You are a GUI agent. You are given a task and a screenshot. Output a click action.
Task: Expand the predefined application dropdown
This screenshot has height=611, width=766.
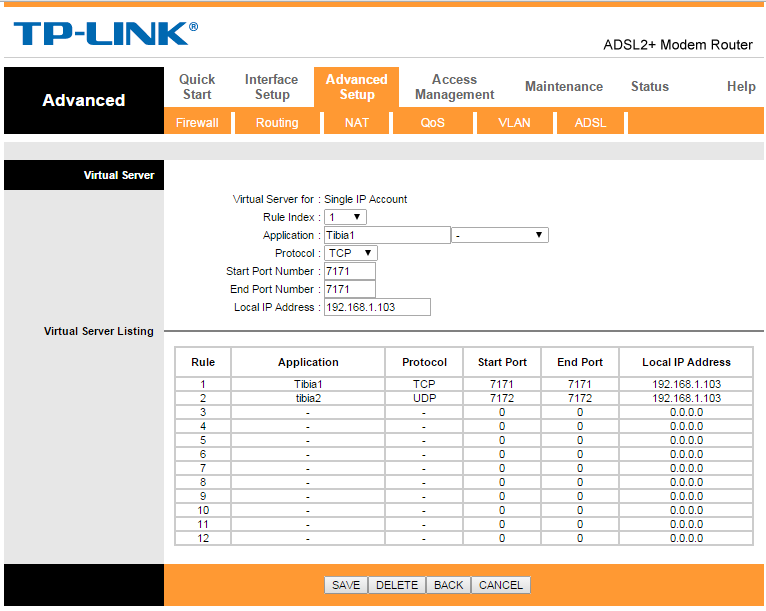click(500, 235)
